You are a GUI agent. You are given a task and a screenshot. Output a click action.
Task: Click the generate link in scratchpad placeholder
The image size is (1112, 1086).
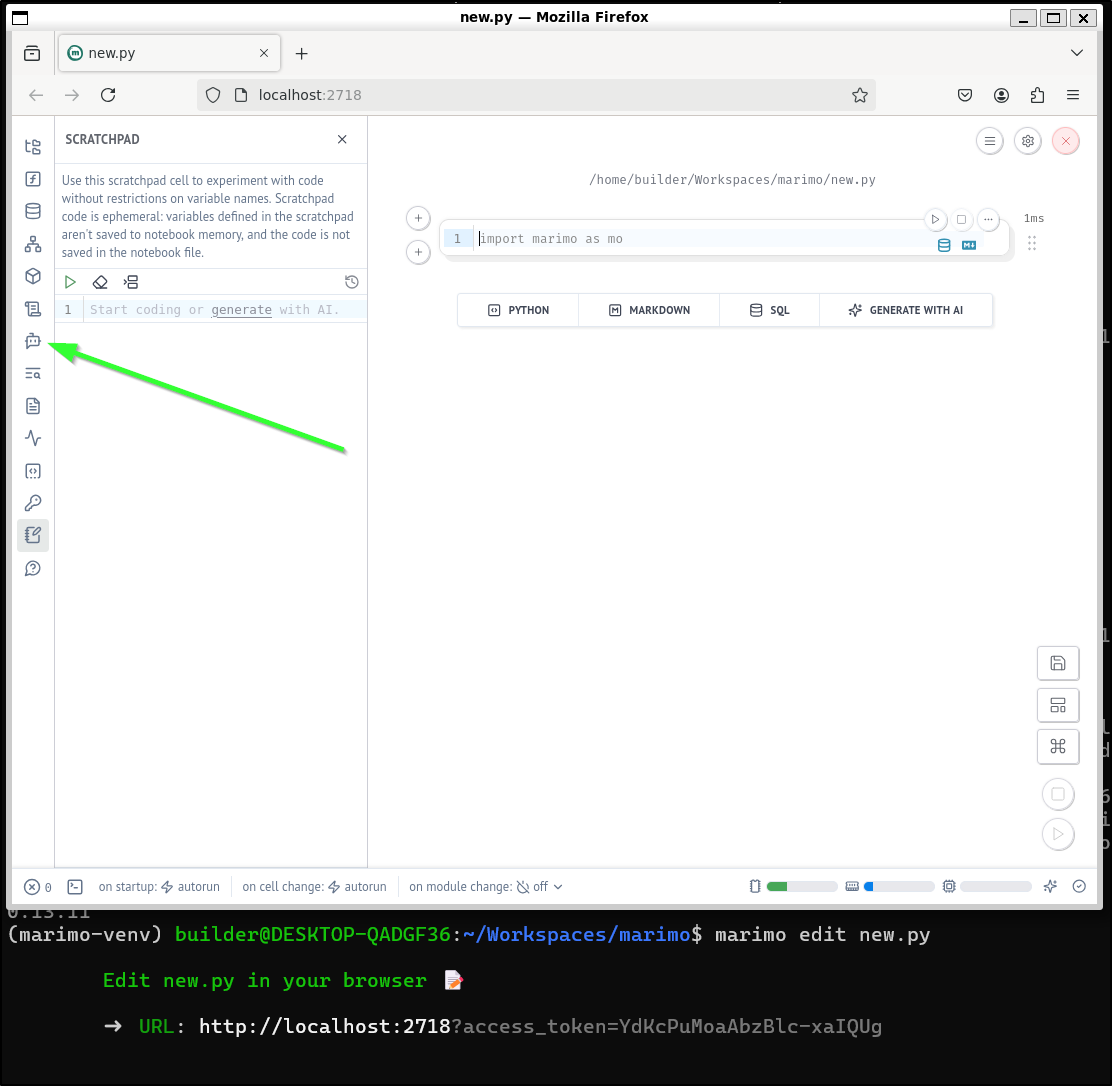pos(241,309)
